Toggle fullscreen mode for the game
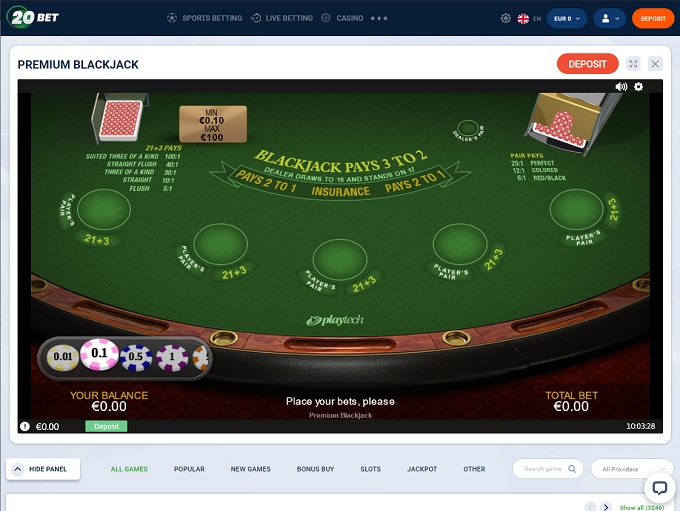 pyautogui.click(x=633, y=64)
